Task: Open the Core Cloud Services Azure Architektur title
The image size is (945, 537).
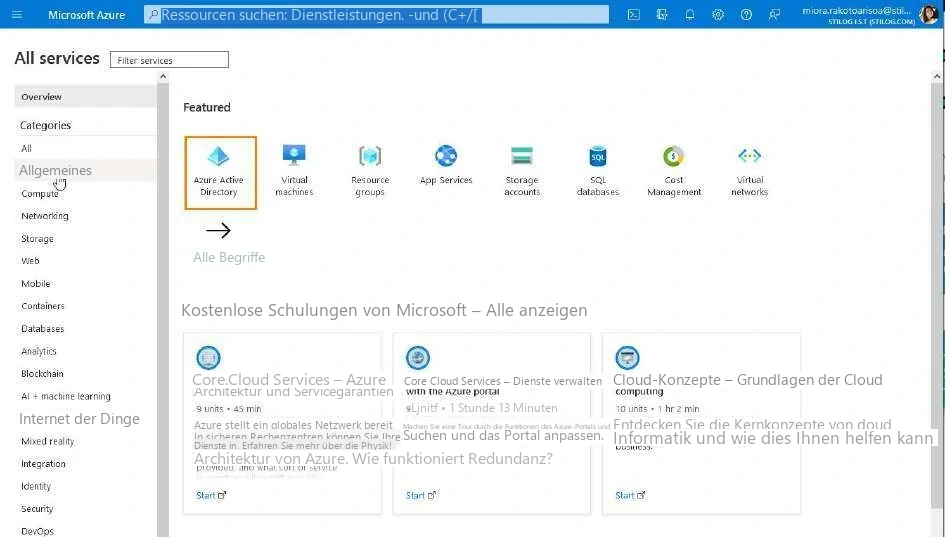Action: tap(293, 386)
